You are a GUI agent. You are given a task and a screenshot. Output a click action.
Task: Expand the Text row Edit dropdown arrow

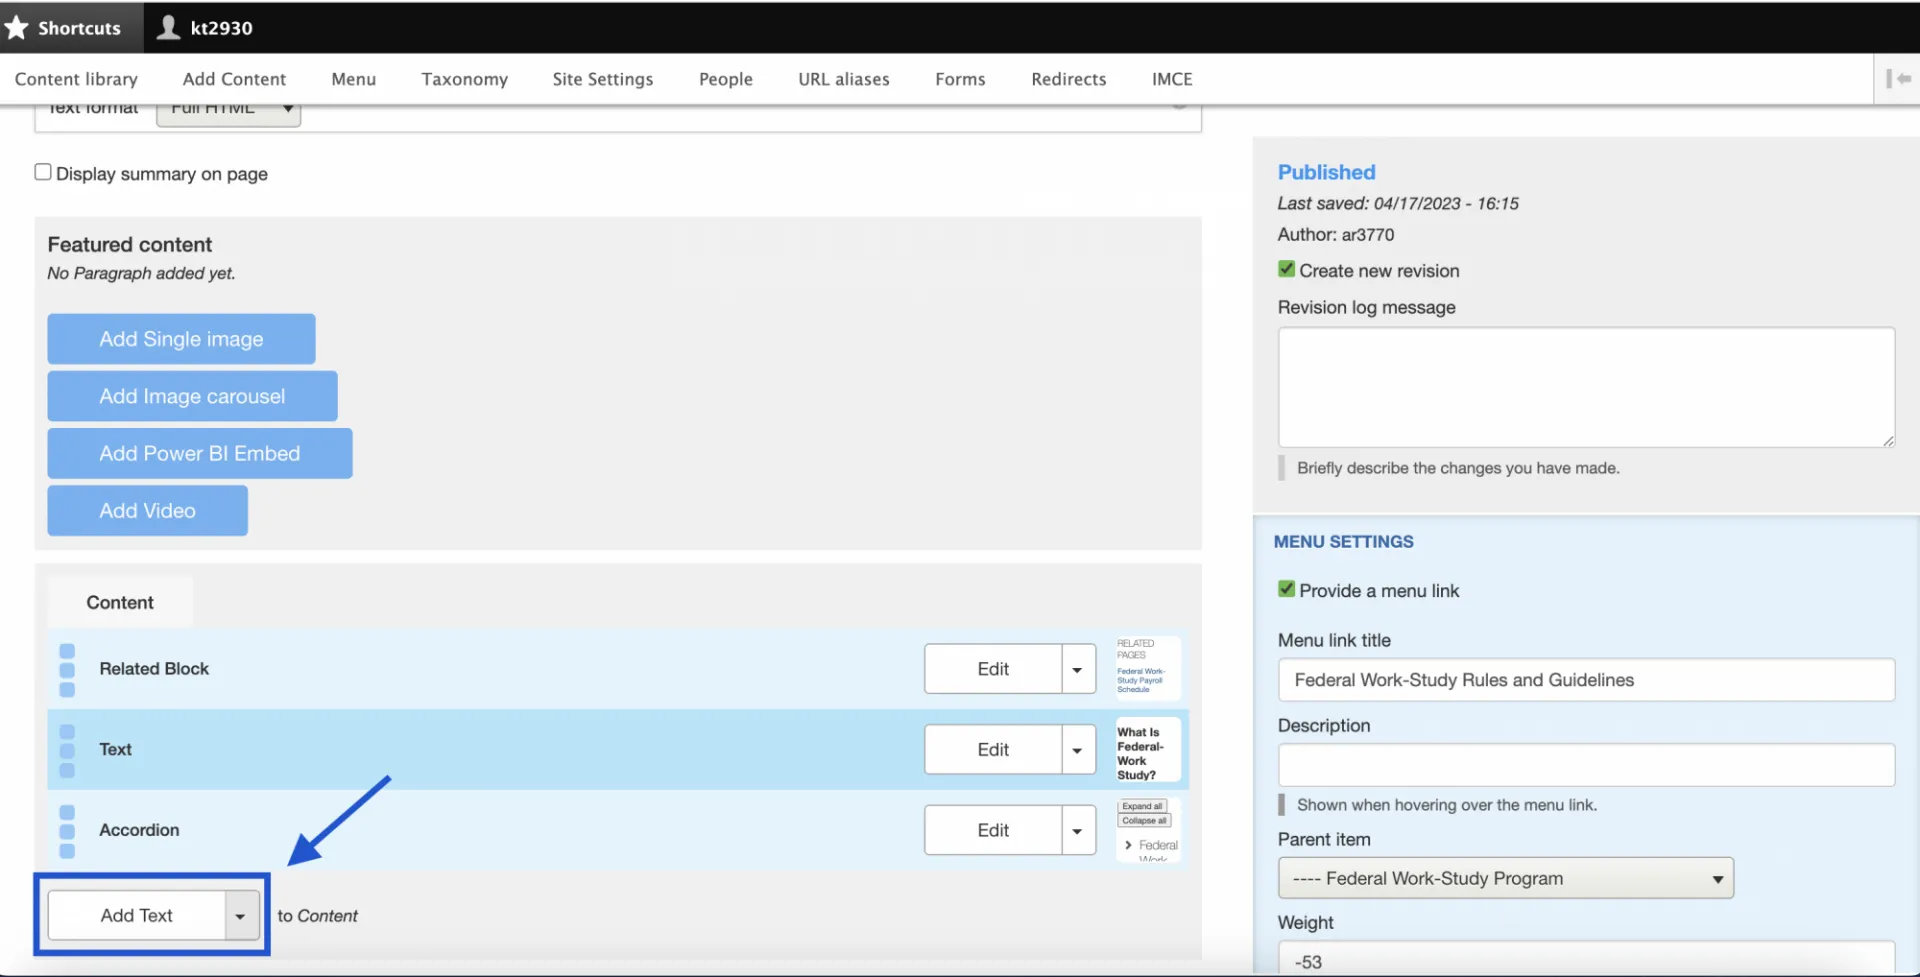(x=1078, y=750)
